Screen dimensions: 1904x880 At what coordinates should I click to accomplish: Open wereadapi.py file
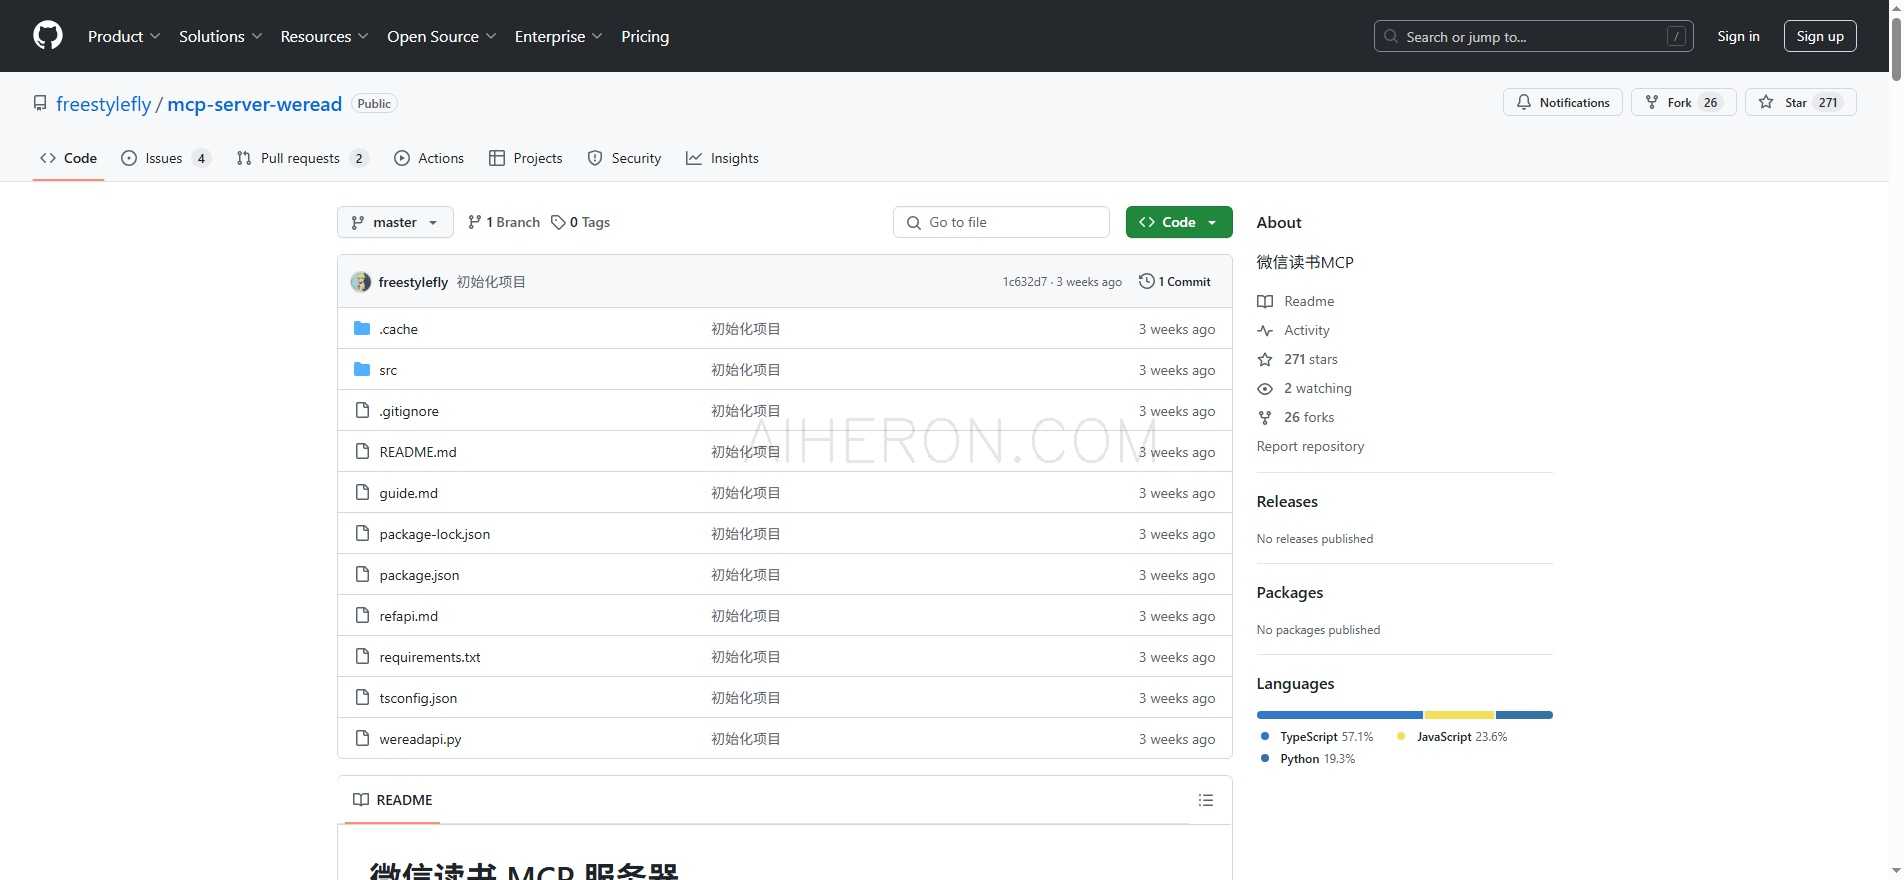[420, 739]
